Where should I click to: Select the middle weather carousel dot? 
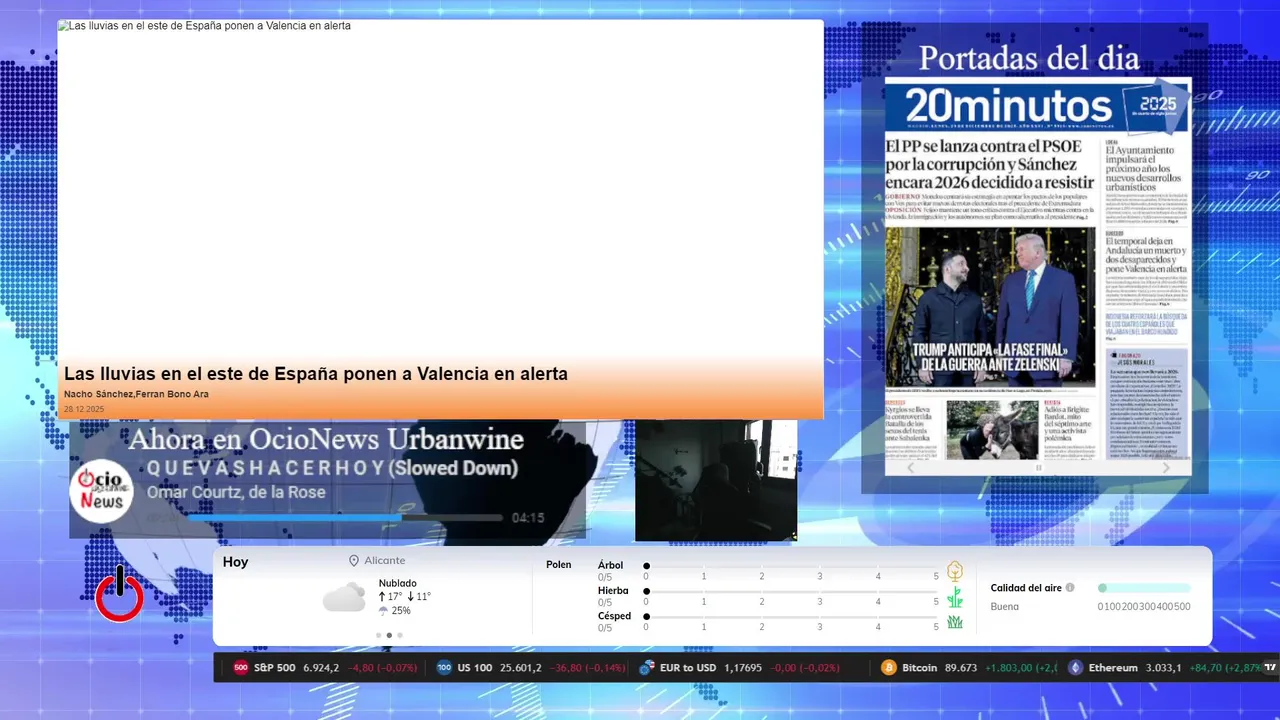[x=389, y=635]
